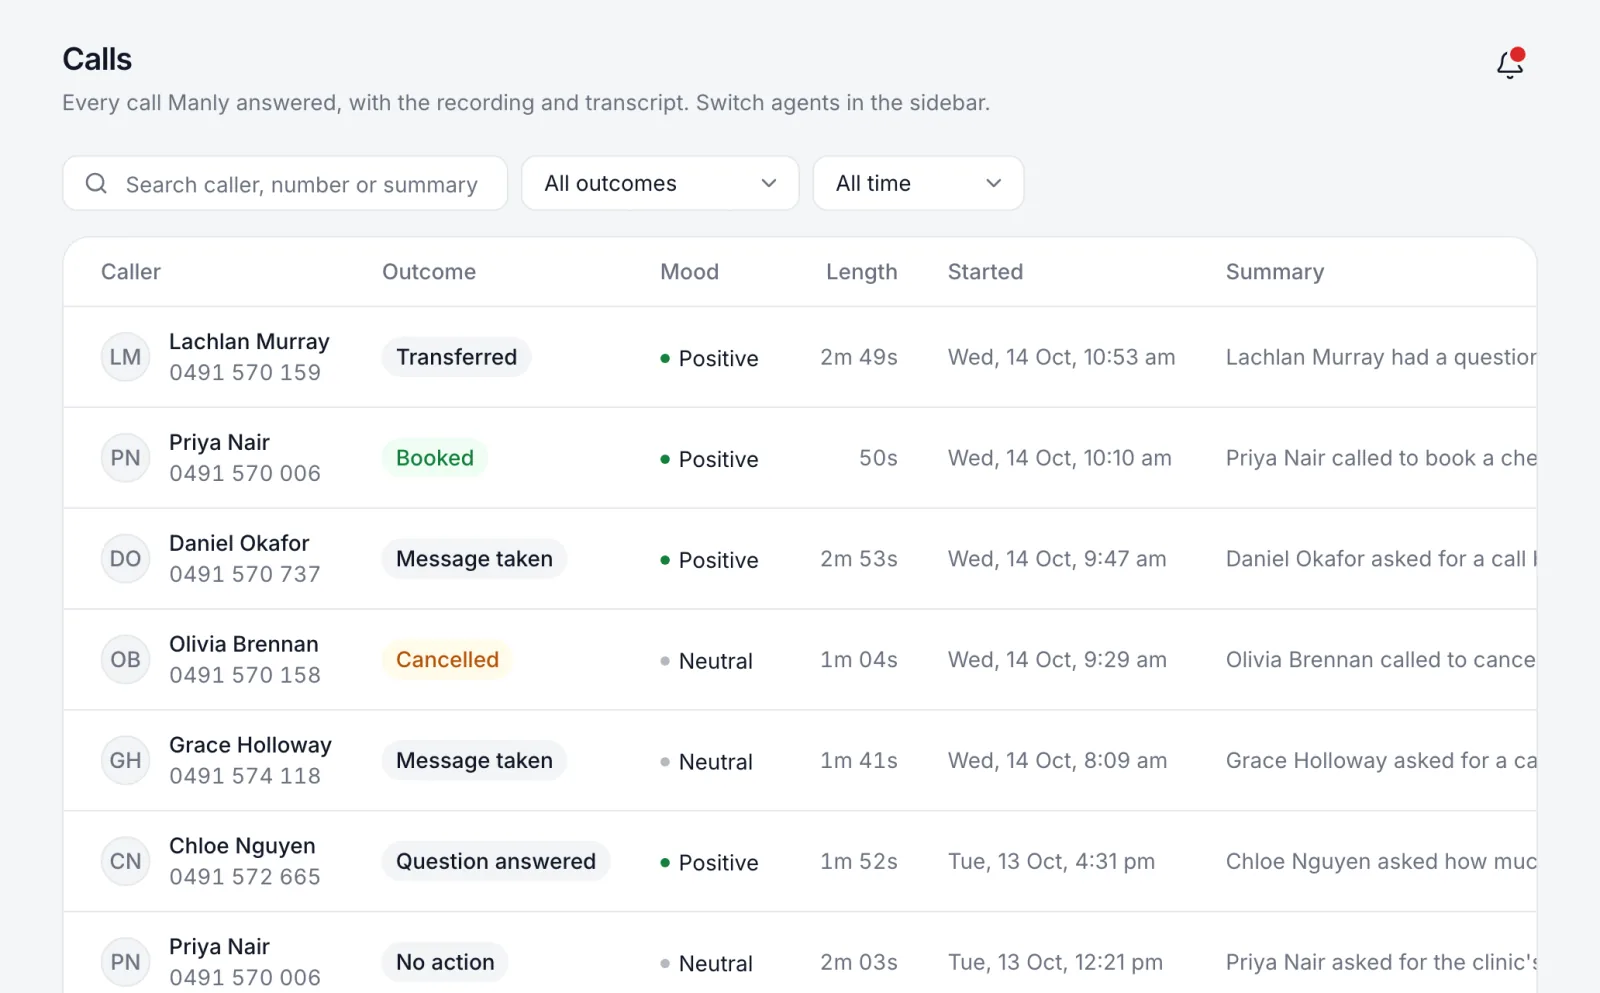Focus the search caller, number or summary field
1600x993 pixels.
tap(285, 183)
